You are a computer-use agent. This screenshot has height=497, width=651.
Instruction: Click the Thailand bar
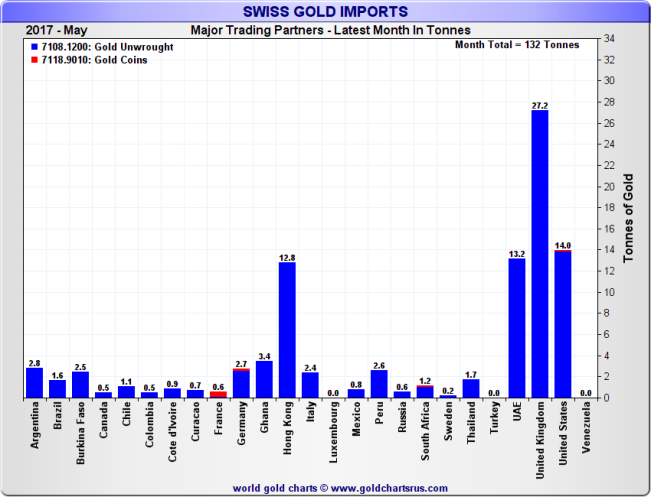[471, 389]
